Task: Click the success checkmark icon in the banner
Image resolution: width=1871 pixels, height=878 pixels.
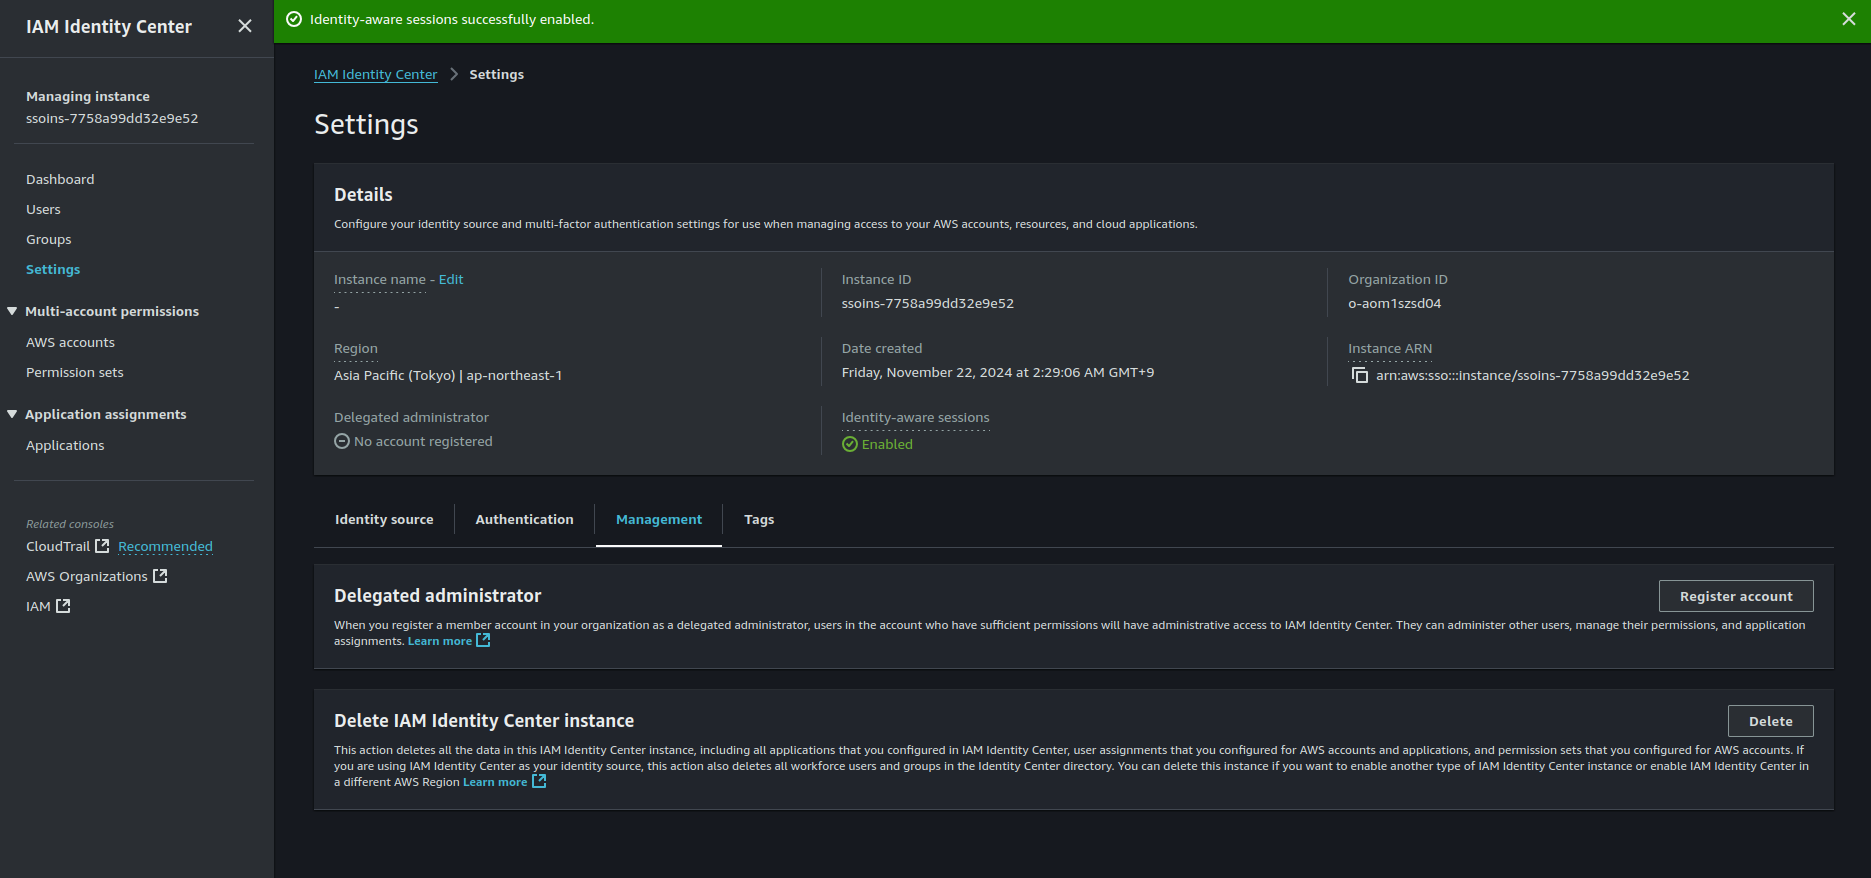Action: [294, 19]
